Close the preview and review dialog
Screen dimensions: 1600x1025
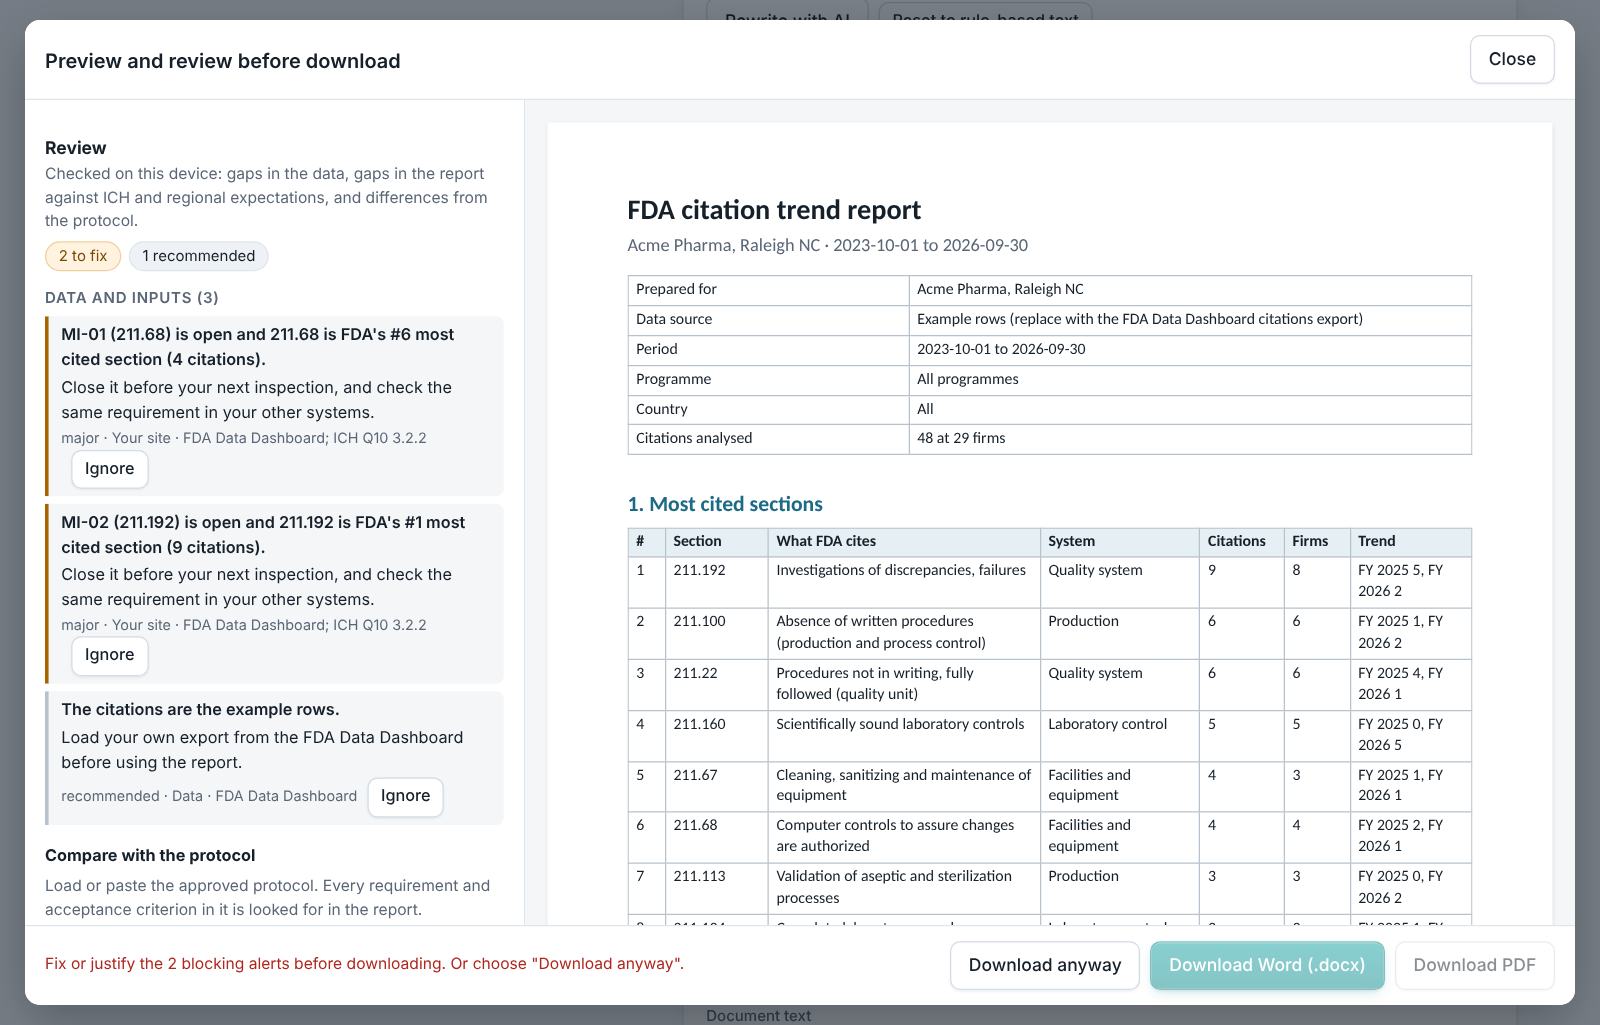click(x=1511, y=59)
